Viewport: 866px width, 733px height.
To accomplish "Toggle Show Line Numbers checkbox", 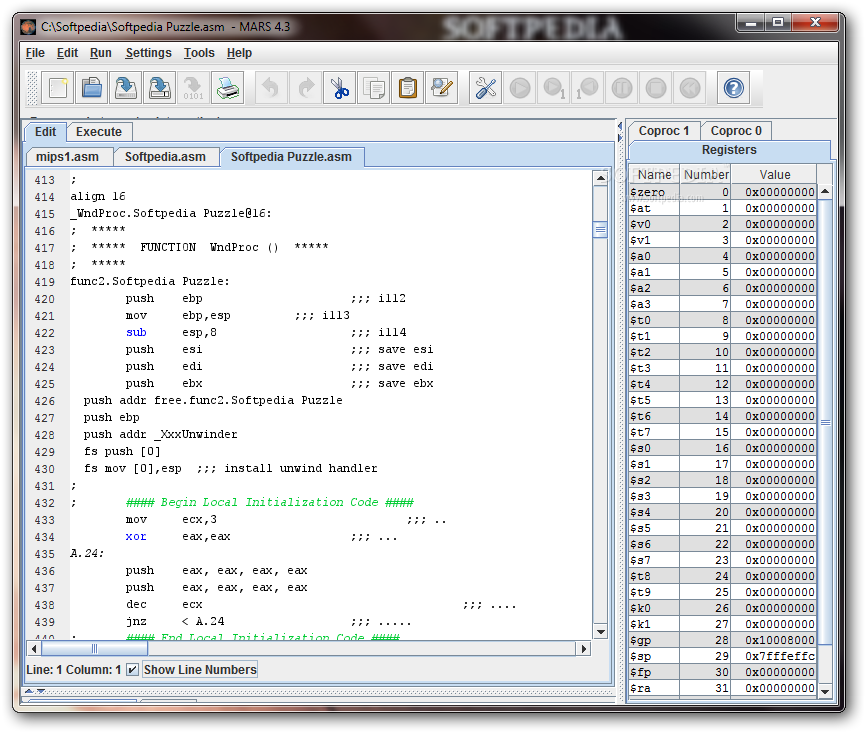I will pyautogui.click(x=132, y=670).
